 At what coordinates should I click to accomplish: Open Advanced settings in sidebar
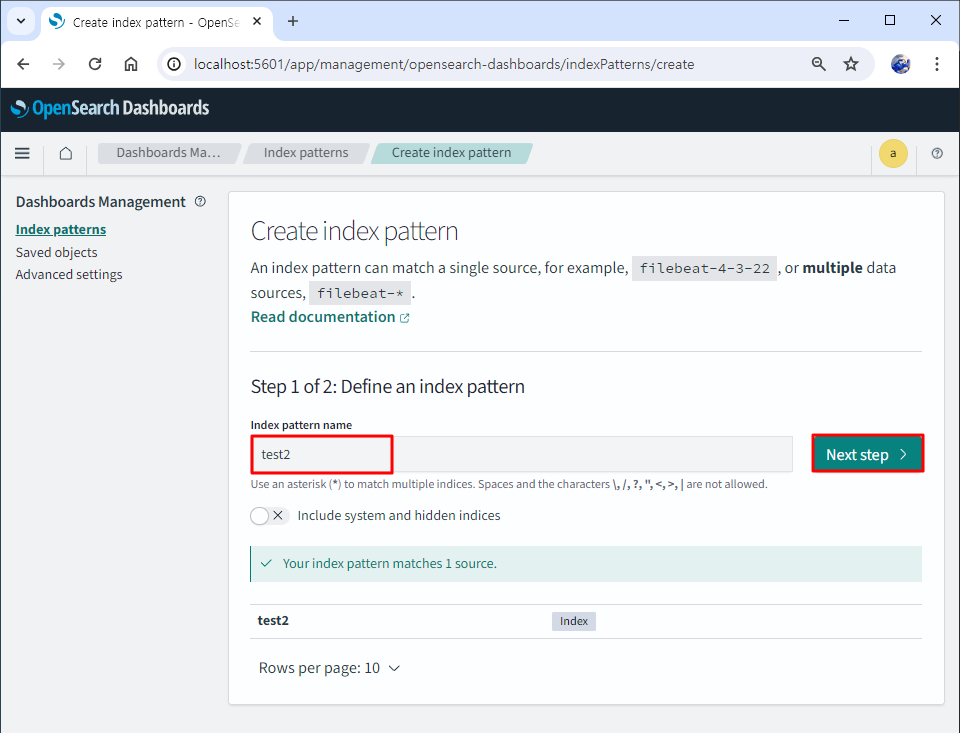69,274
